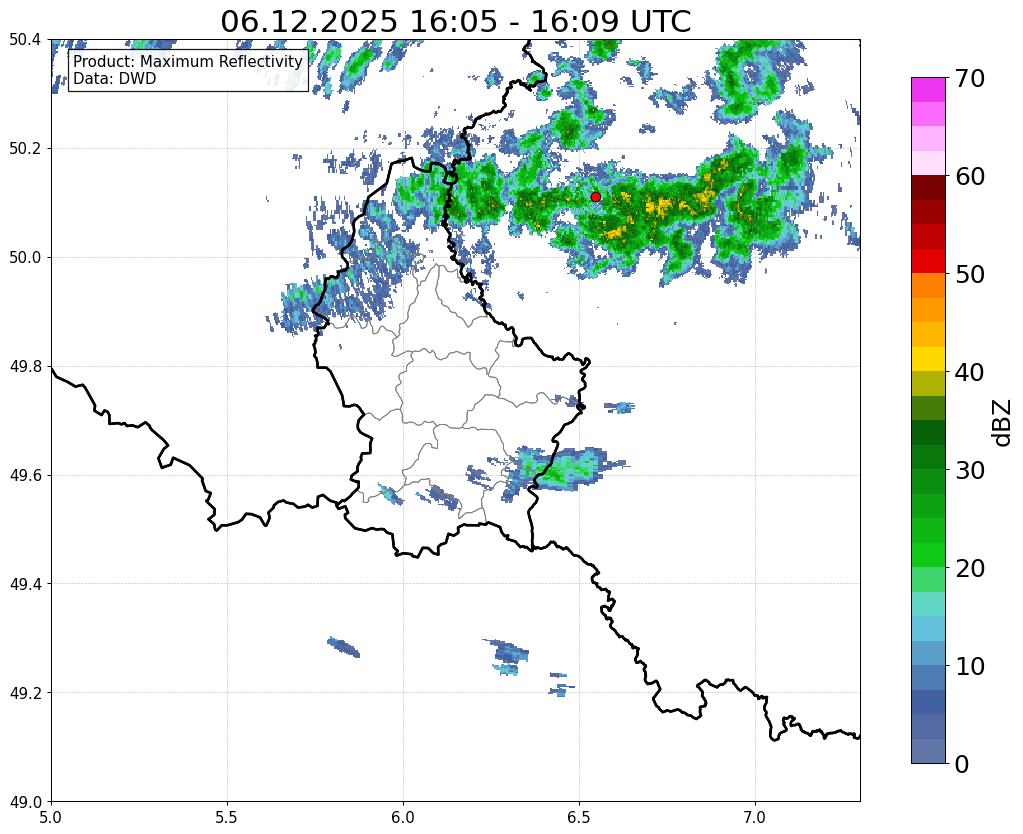Click the bright red colorbar segment at 50 dBZ
This screenshot has height=834, width=1023.
point(928,261)
